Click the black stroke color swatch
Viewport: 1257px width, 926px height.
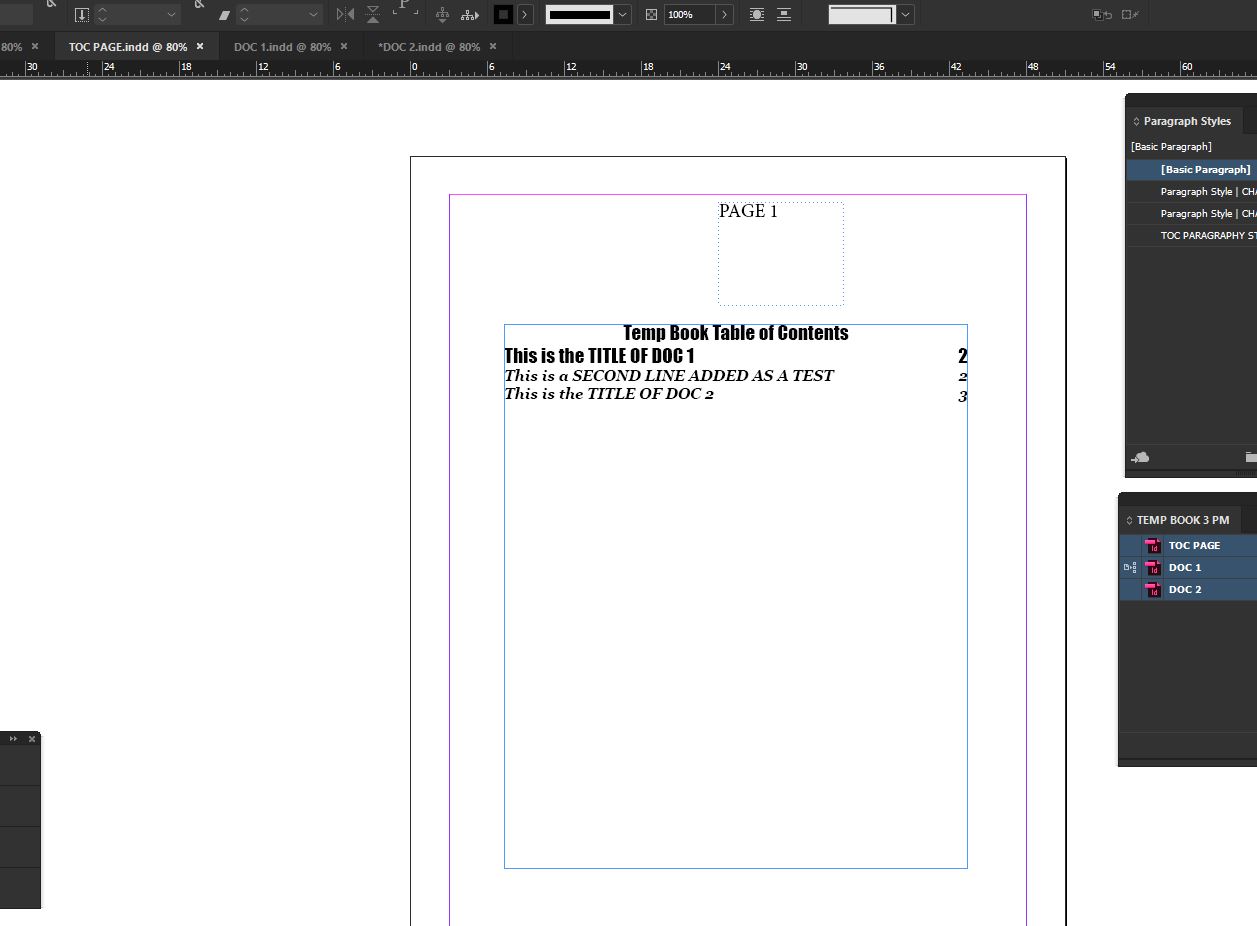click(504, 15)
